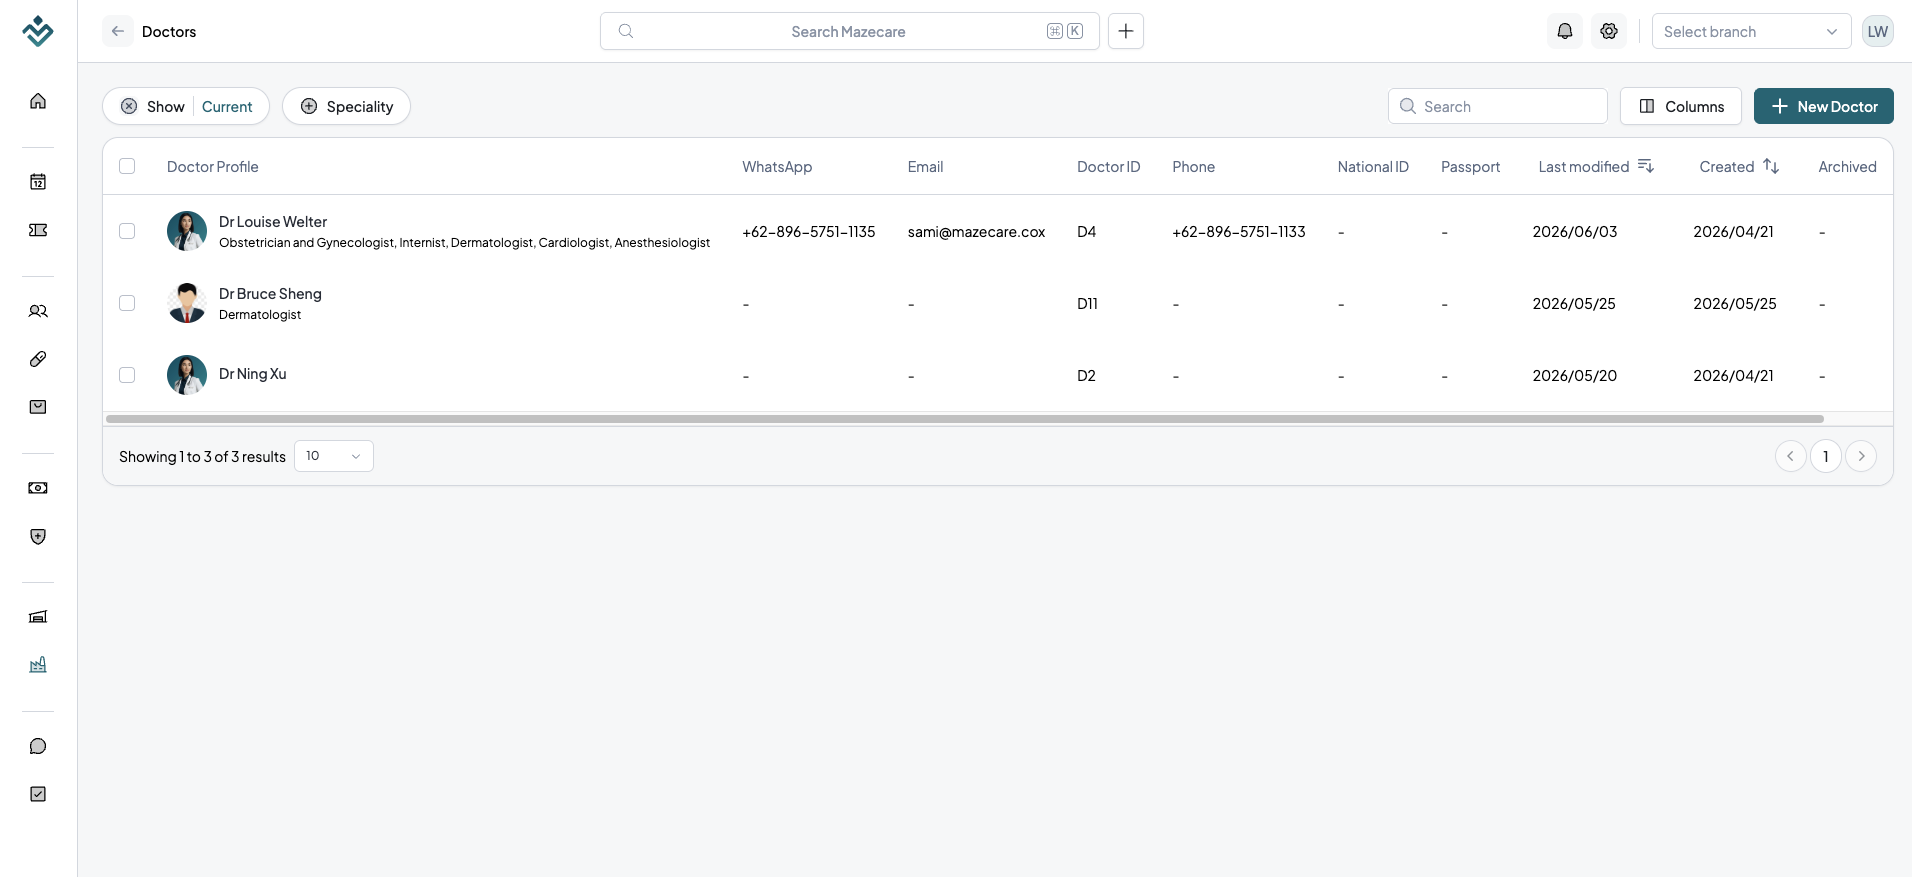
Task: Focus the doctors table Search field
Action: 1498,107
